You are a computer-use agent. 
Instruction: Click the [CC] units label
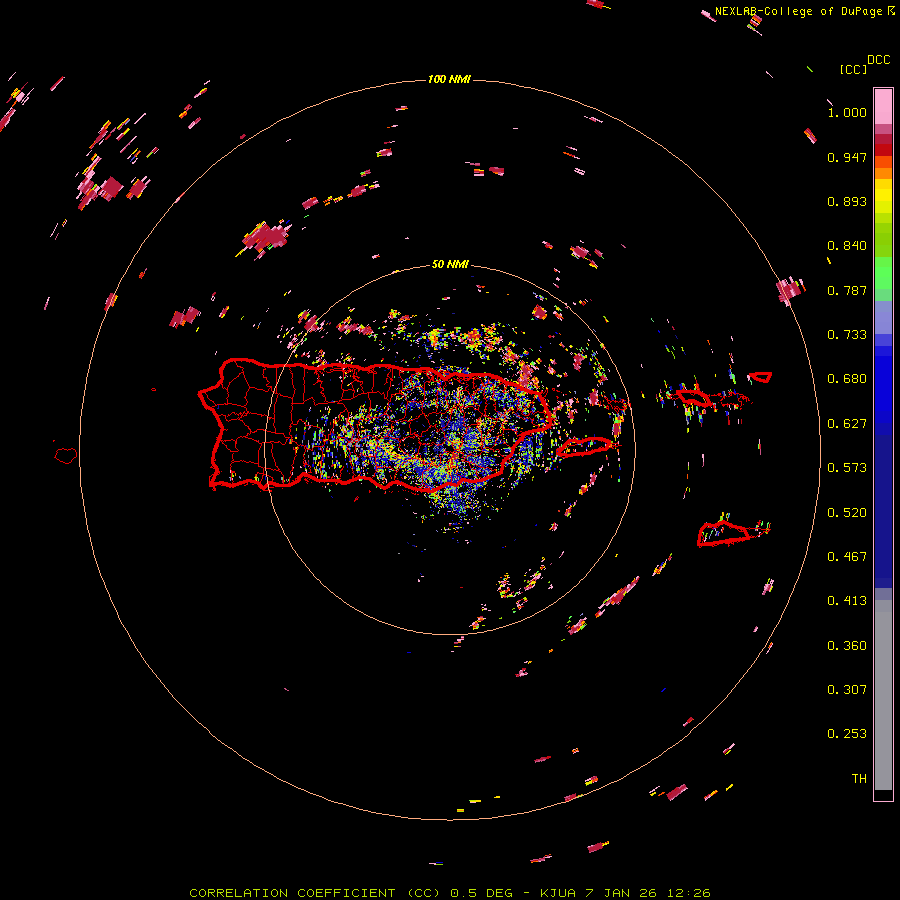pos(853,69)
